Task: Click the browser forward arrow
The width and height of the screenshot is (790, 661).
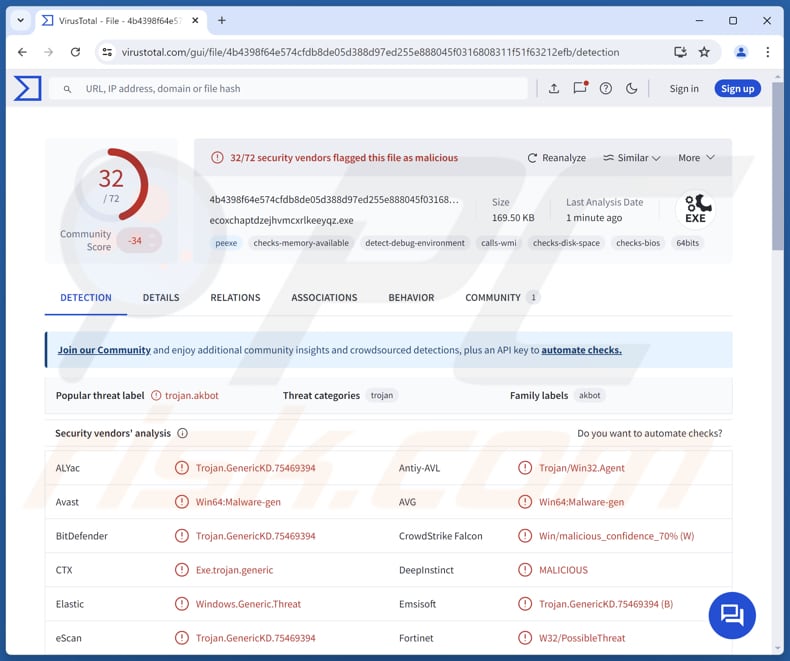Action: 48,52
